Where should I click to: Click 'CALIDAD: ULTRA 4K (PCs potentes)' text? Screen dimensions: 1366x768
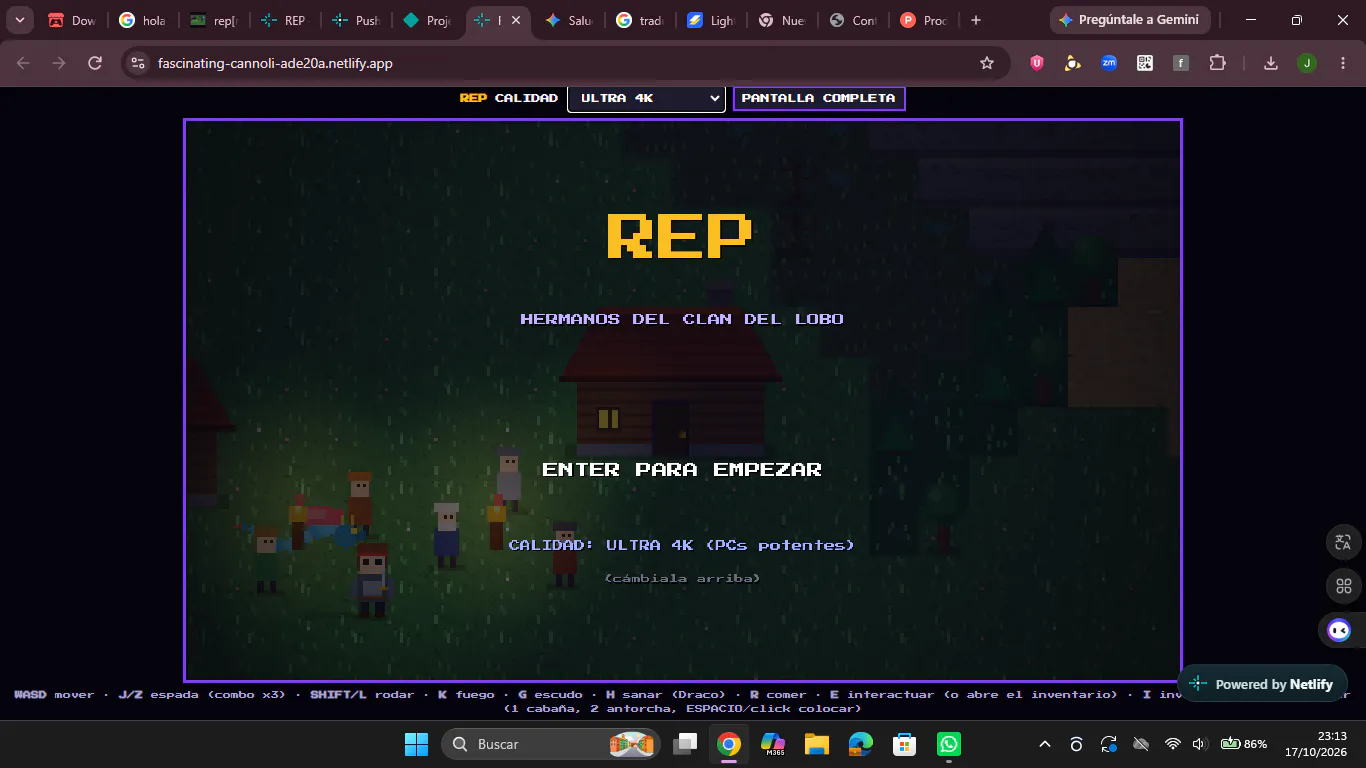[x=682, y=545]
